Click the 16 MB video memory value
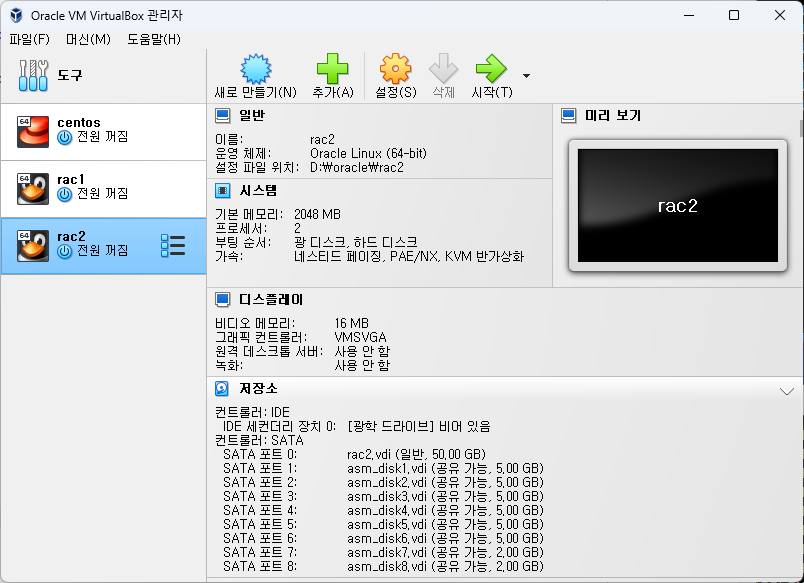Viewport: 804px width, 583px height. 351,324
